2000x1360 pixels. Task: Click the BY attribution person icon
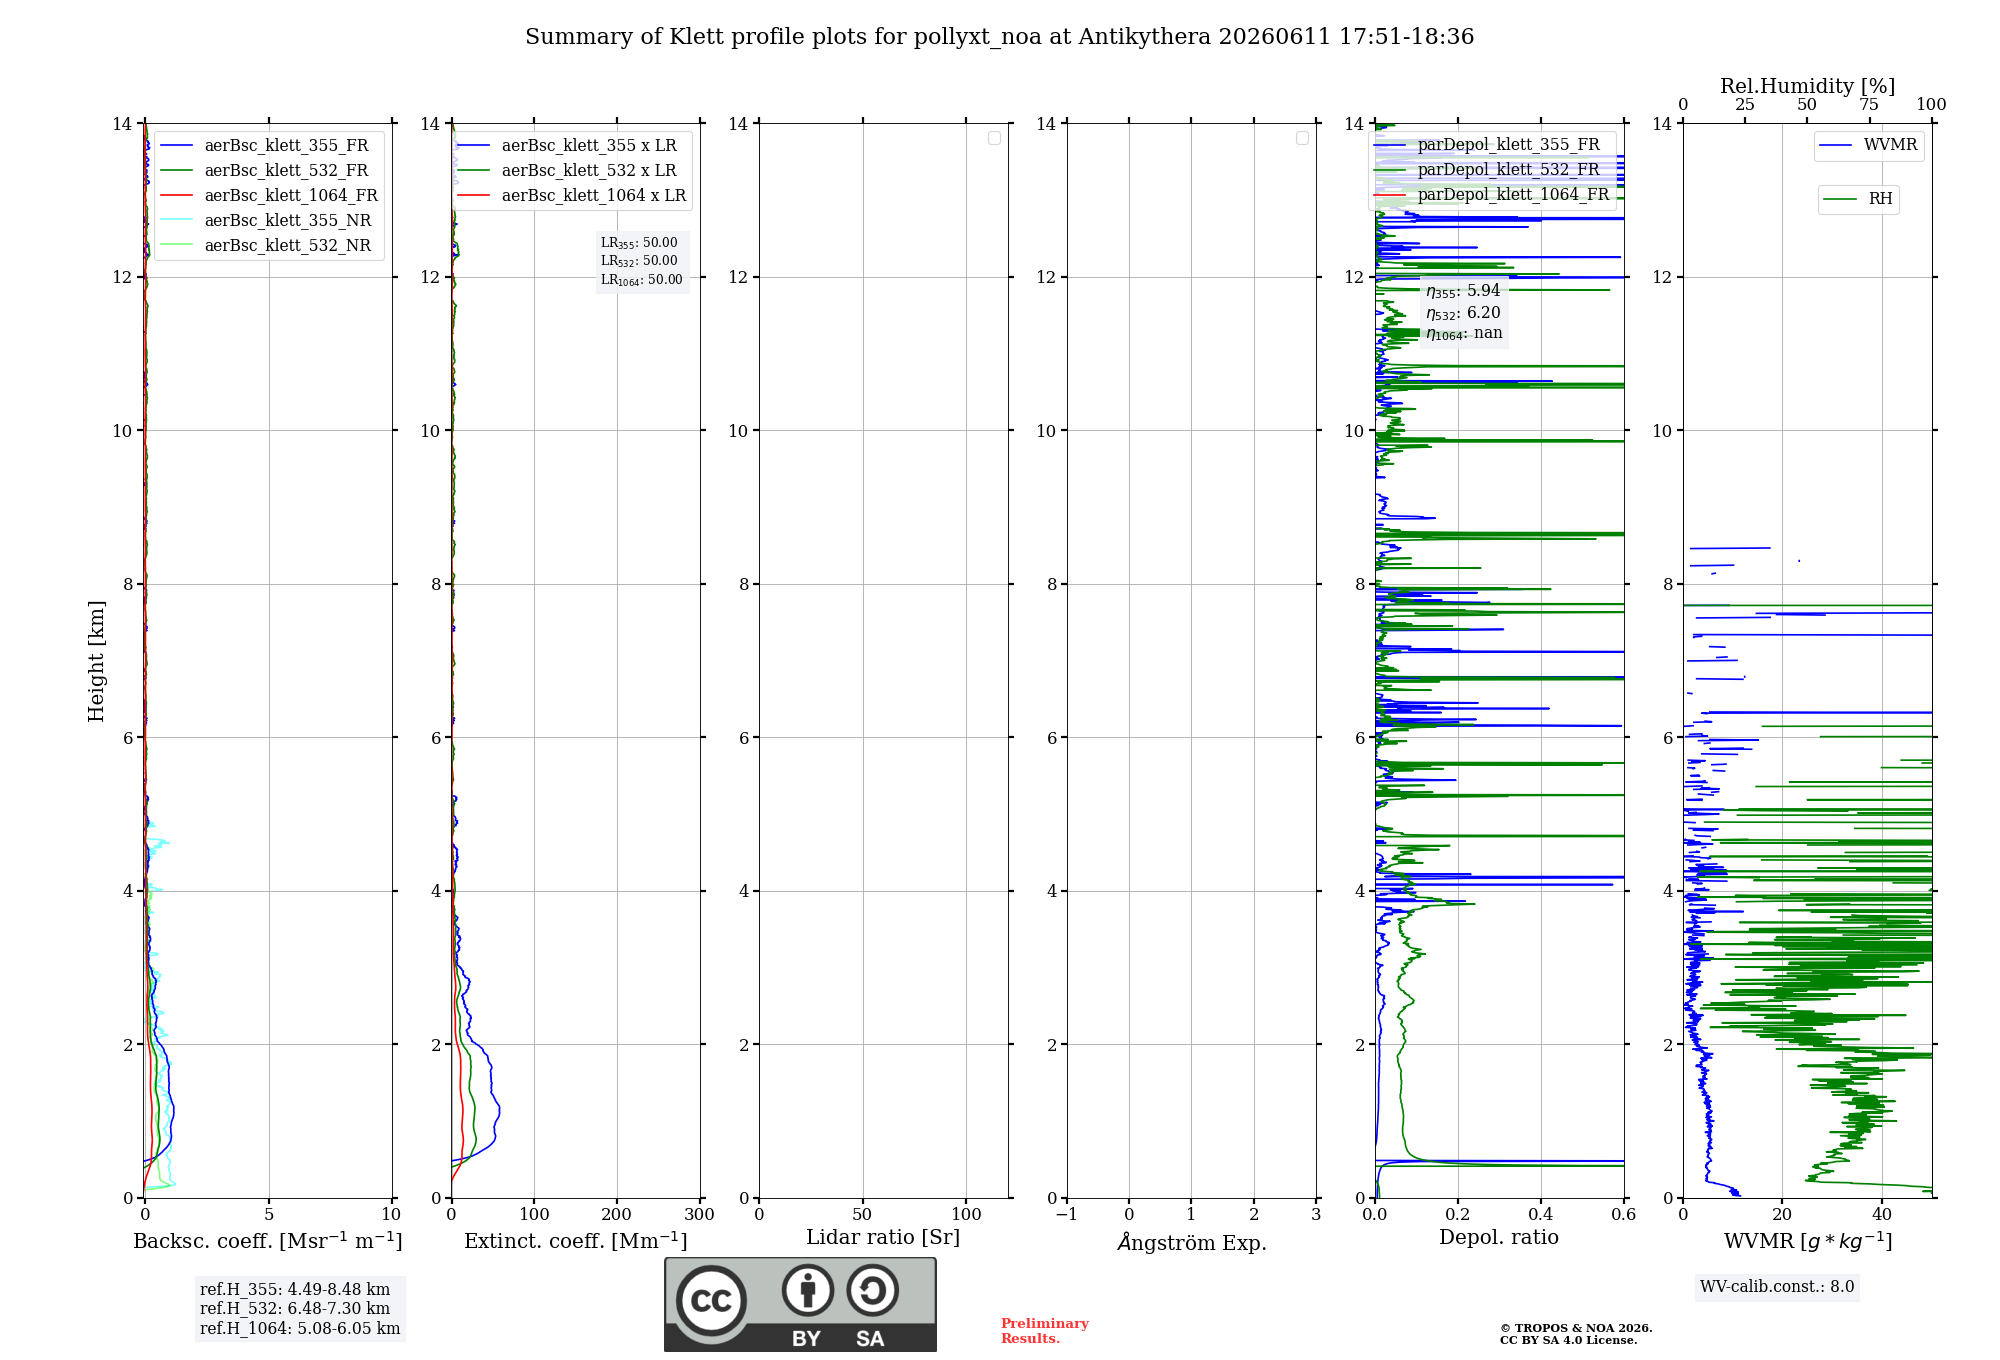(x=808, y=1290)
